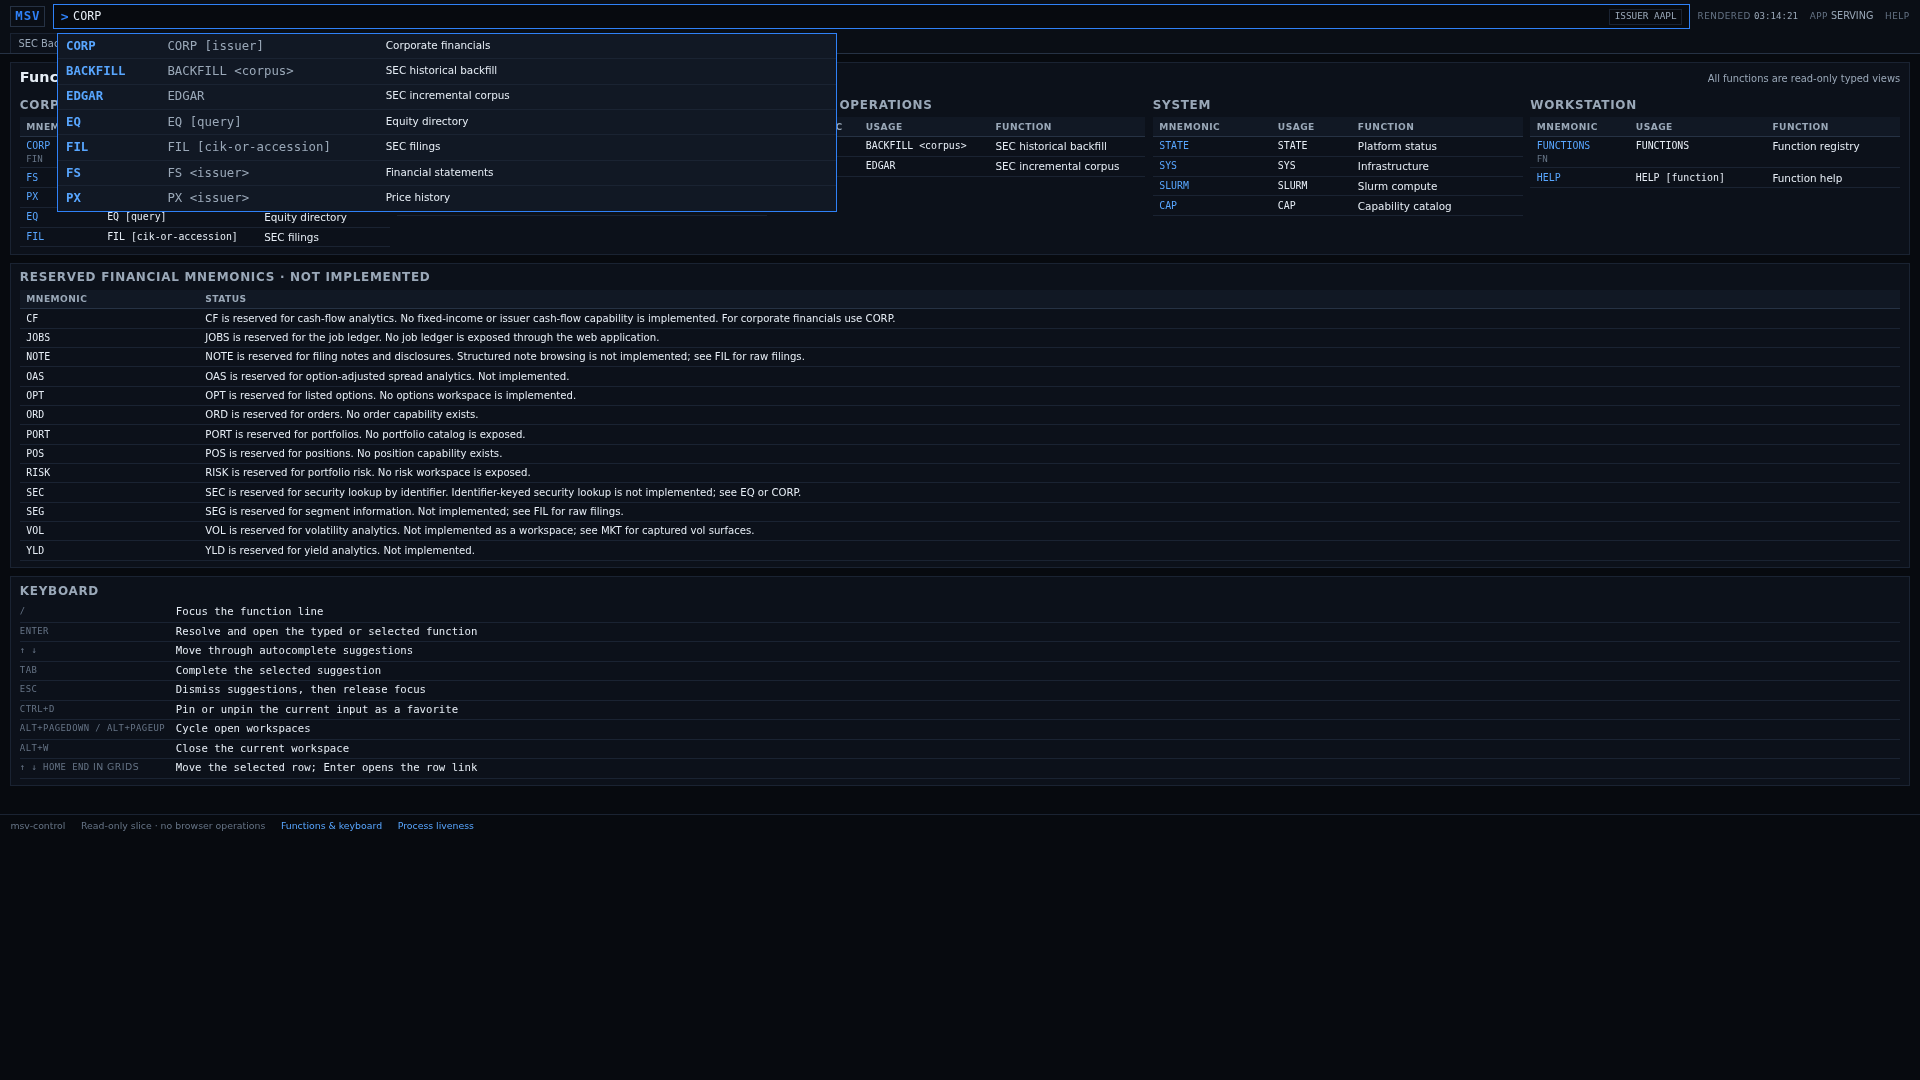The image size is (1920, 1080).
Task: Click the OPT reserved mnemonic row
Action: click(960, 396)
